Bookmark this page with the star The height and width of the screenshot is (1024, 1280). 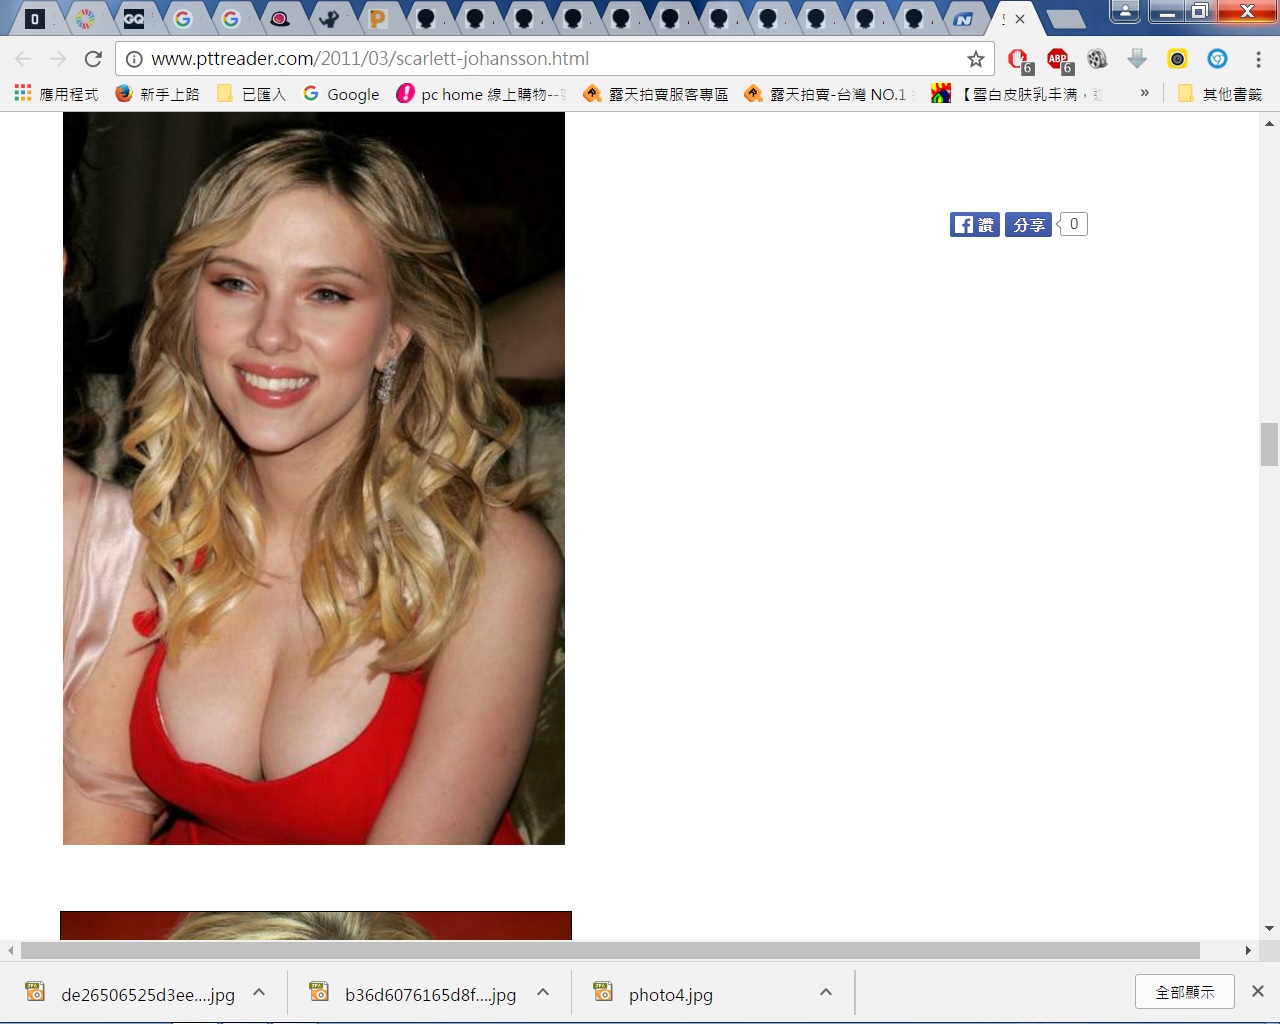976,59
